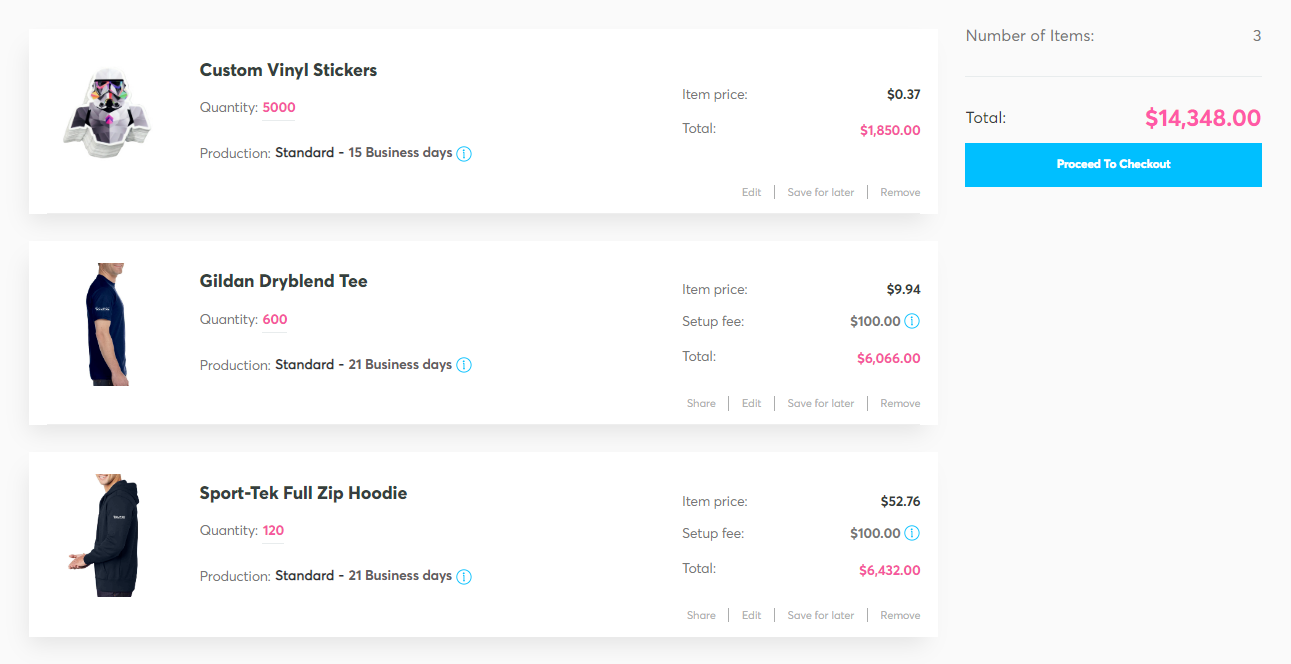This screenshot has height=664, width=1291.
Task: Open the Sport-Tek Full Zip Hoodie thumbnail
Action: tap(106, 536)
